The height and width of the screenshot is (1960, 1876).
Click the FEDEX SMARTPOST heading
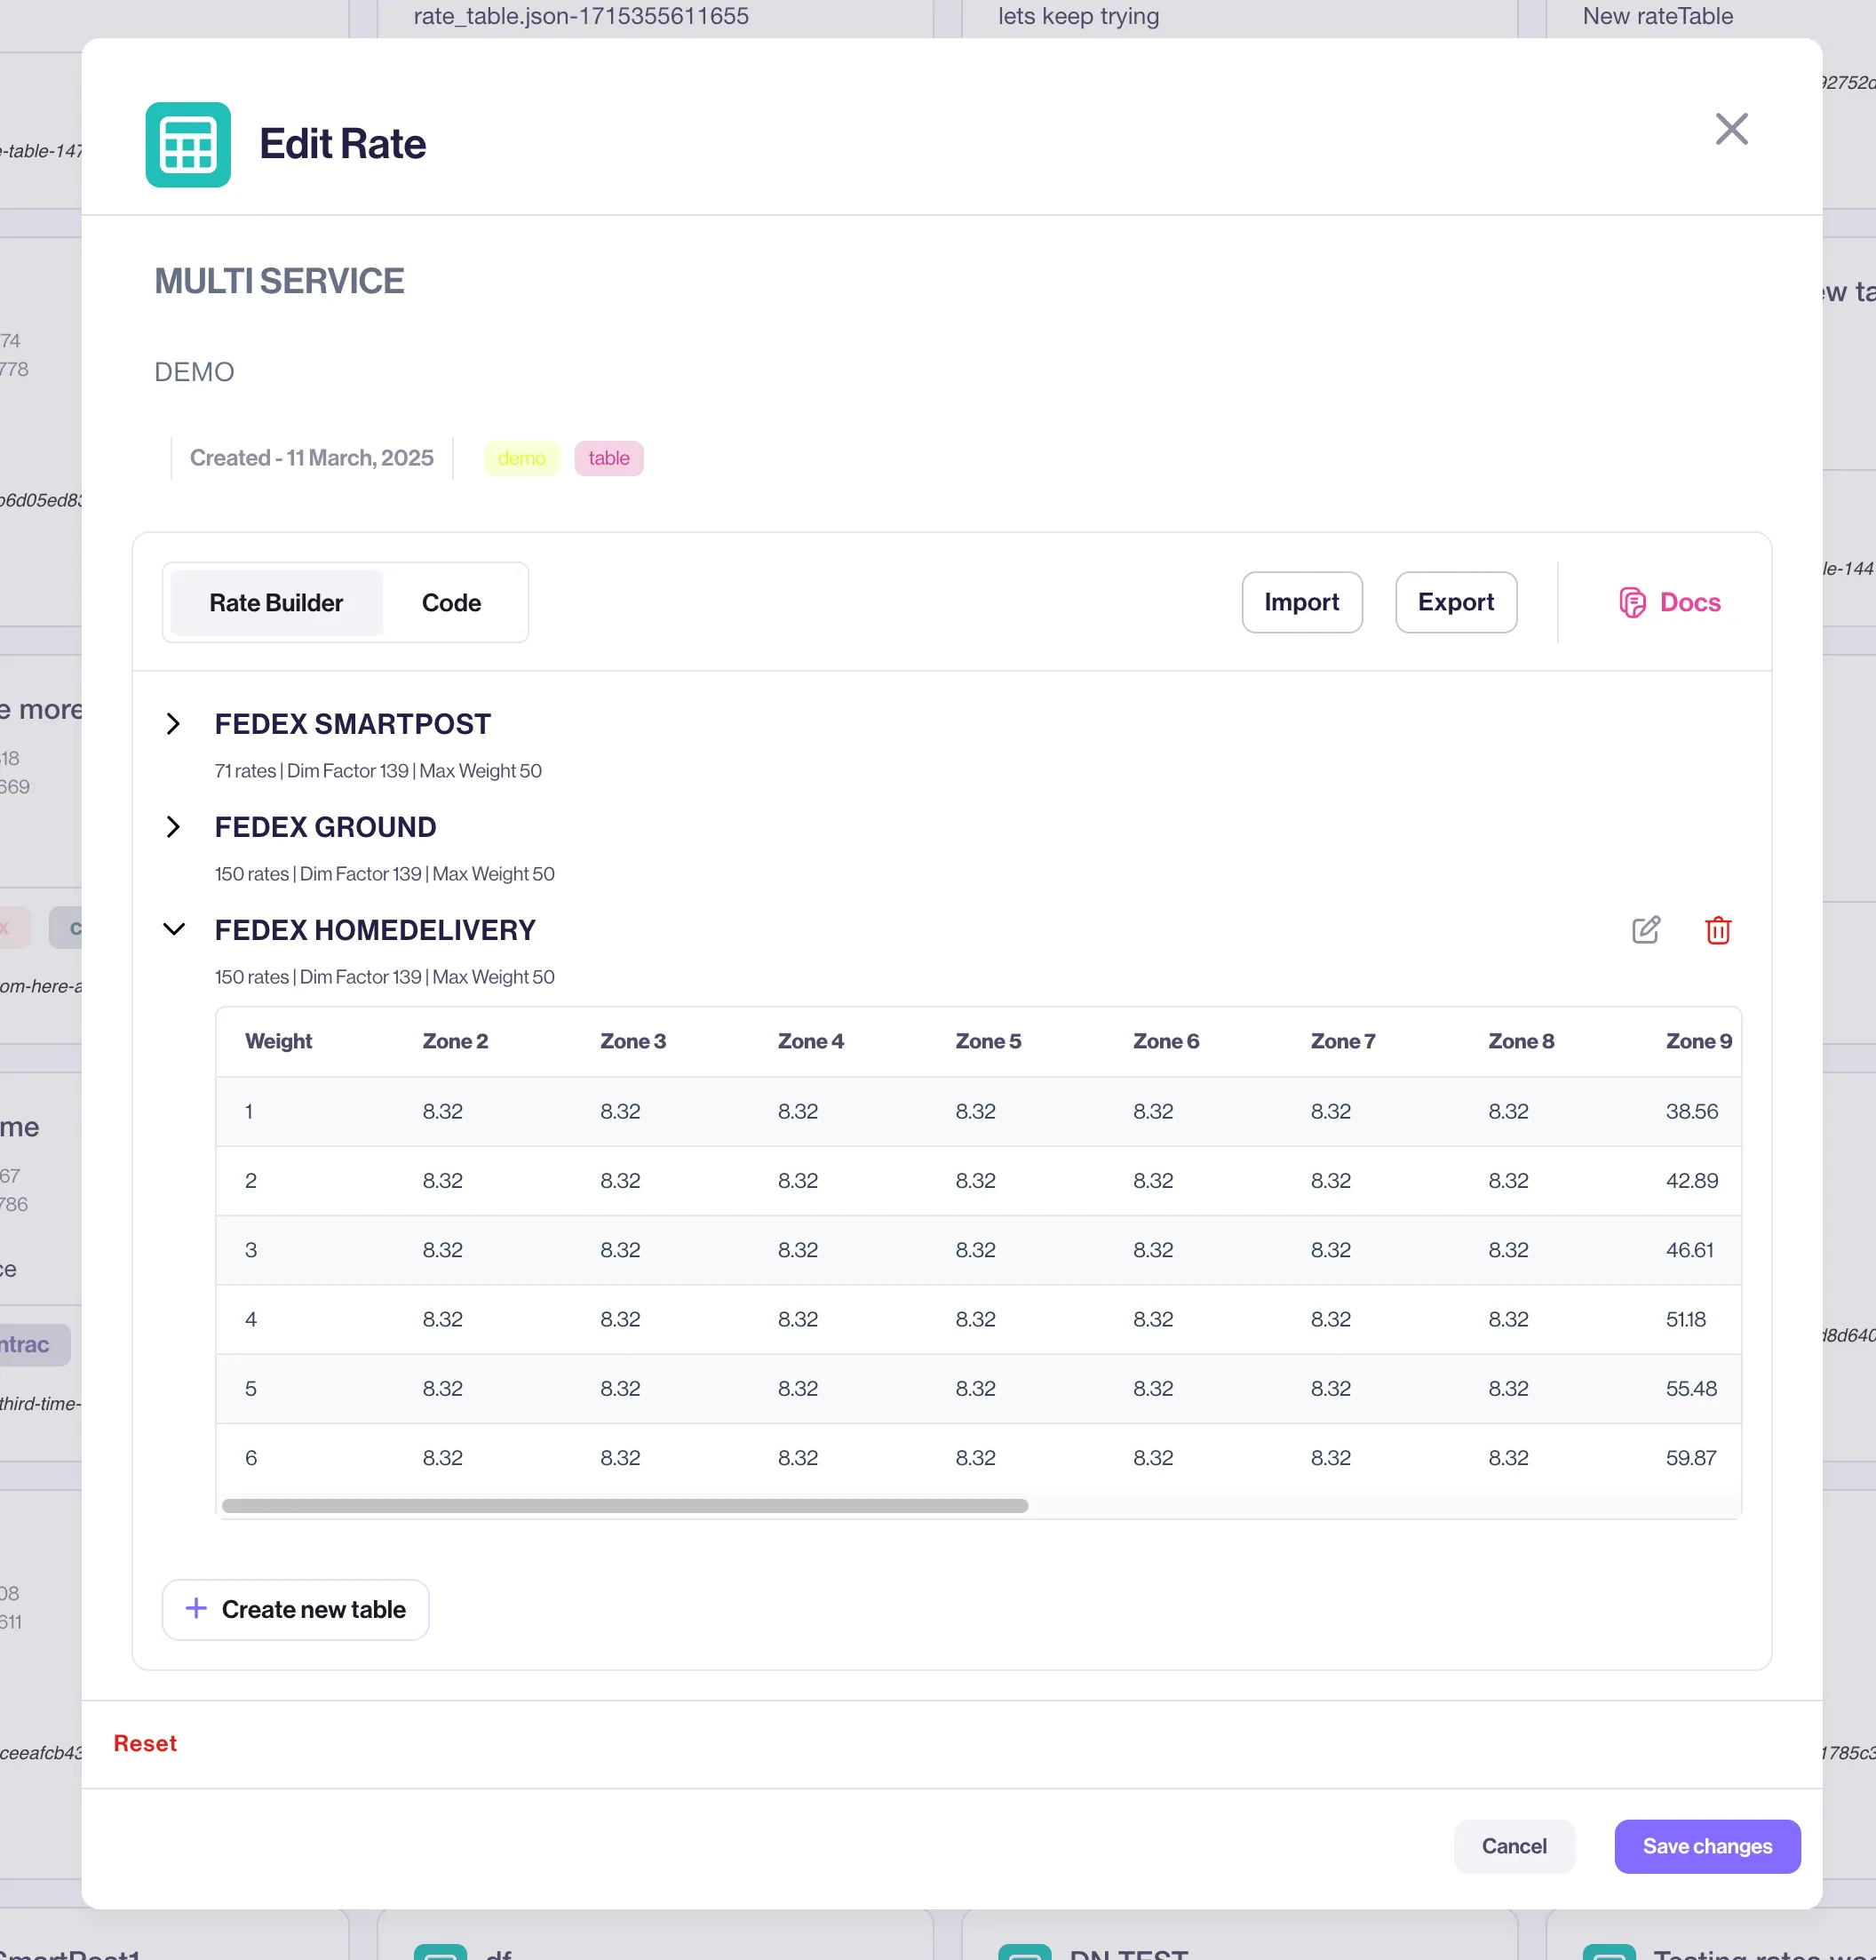point(352,724)
